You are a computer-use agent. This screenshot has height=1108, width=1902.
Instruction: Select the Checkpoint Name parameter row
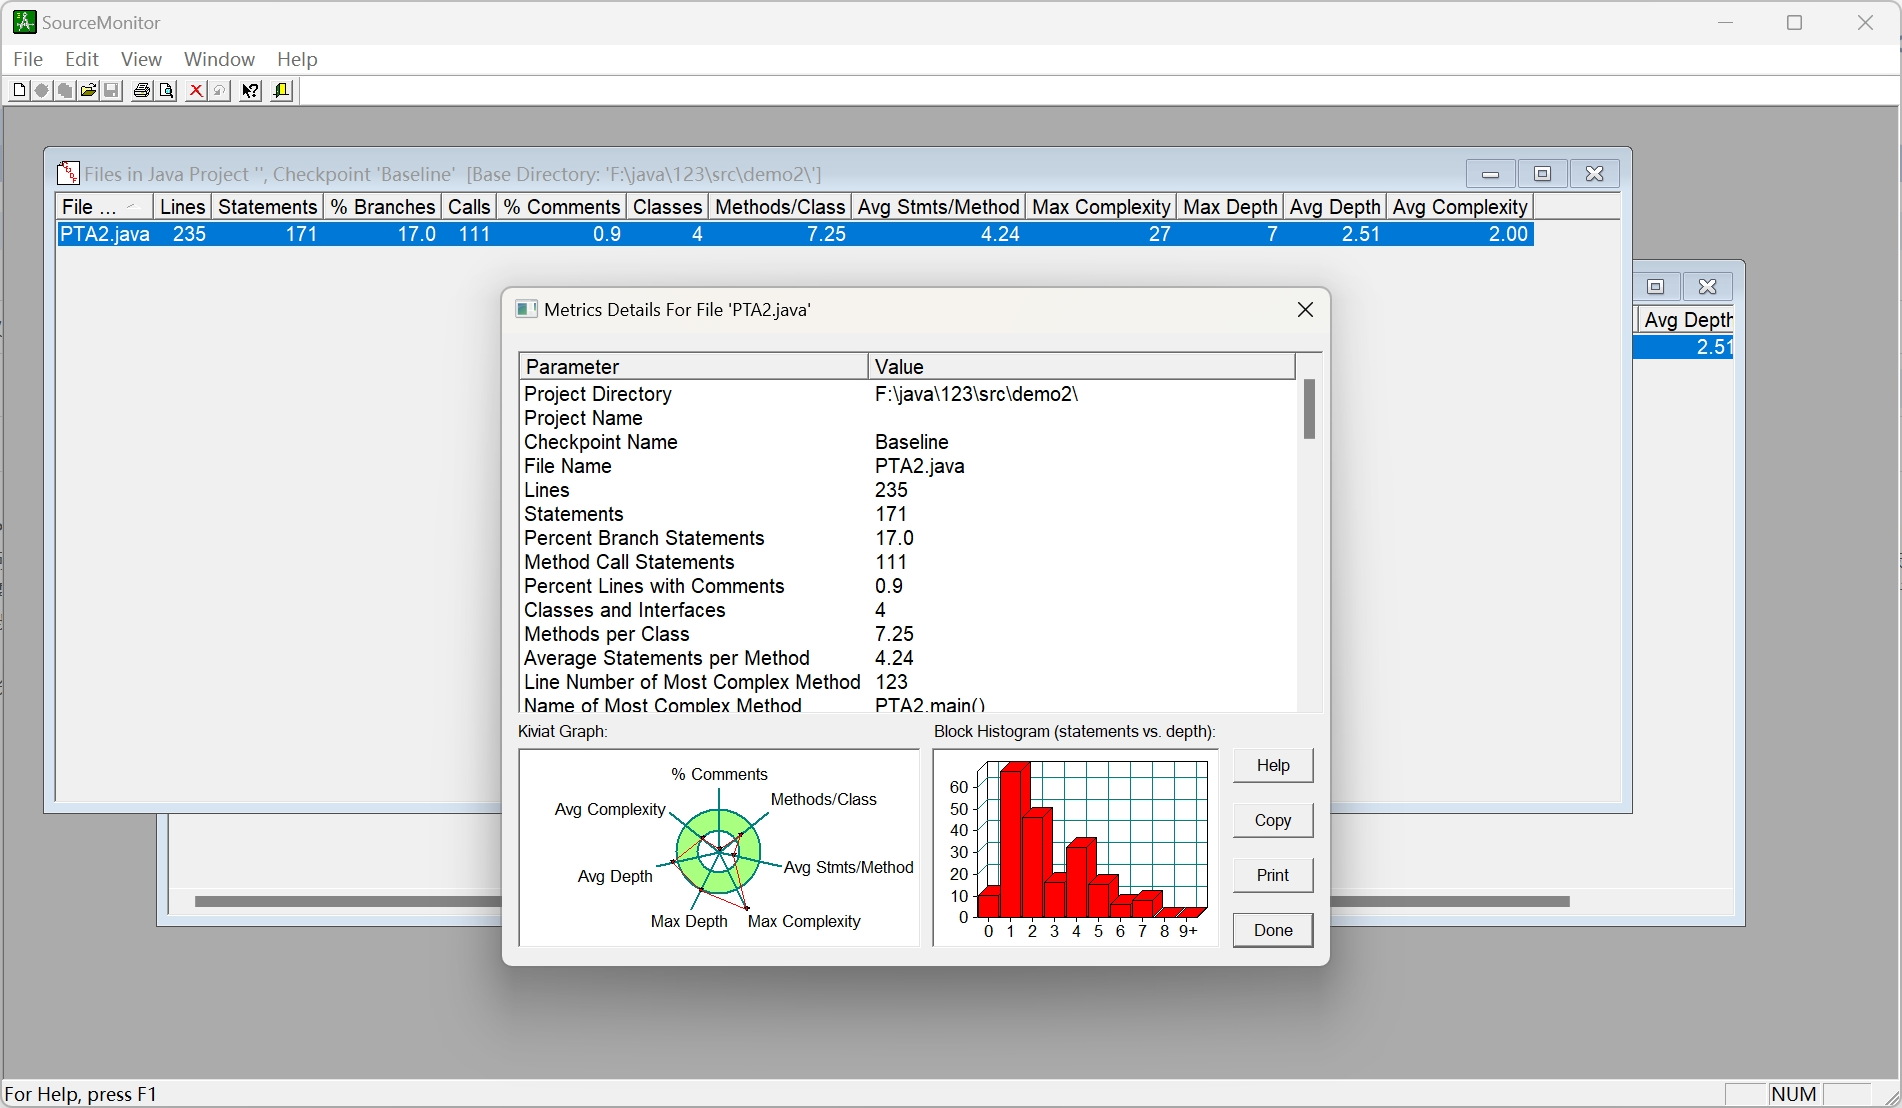click(907, 442)
